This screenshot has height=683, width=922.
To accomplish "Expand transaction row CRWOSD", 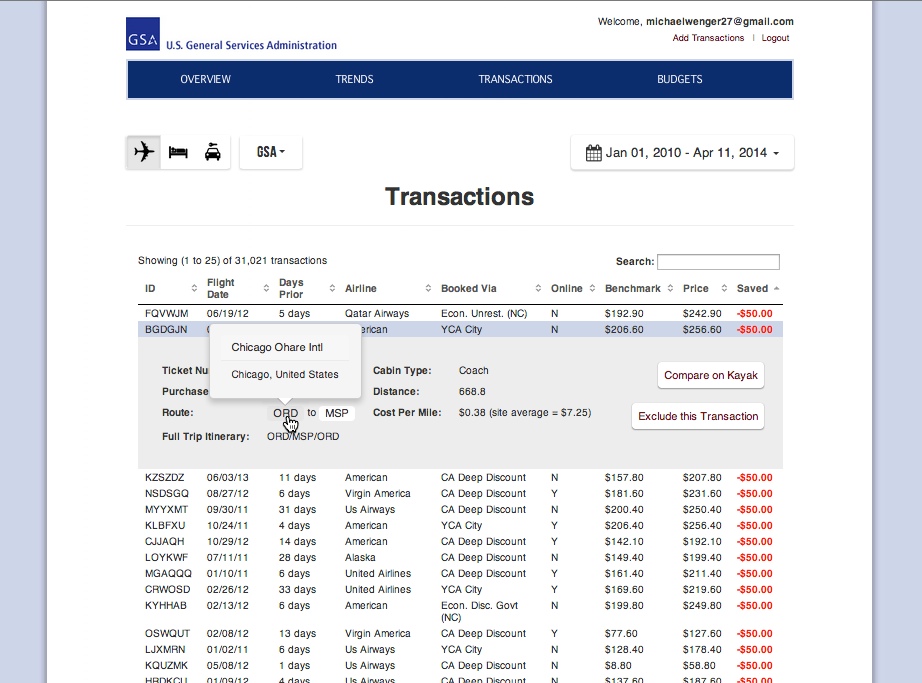I will click(x=460, y=589).
